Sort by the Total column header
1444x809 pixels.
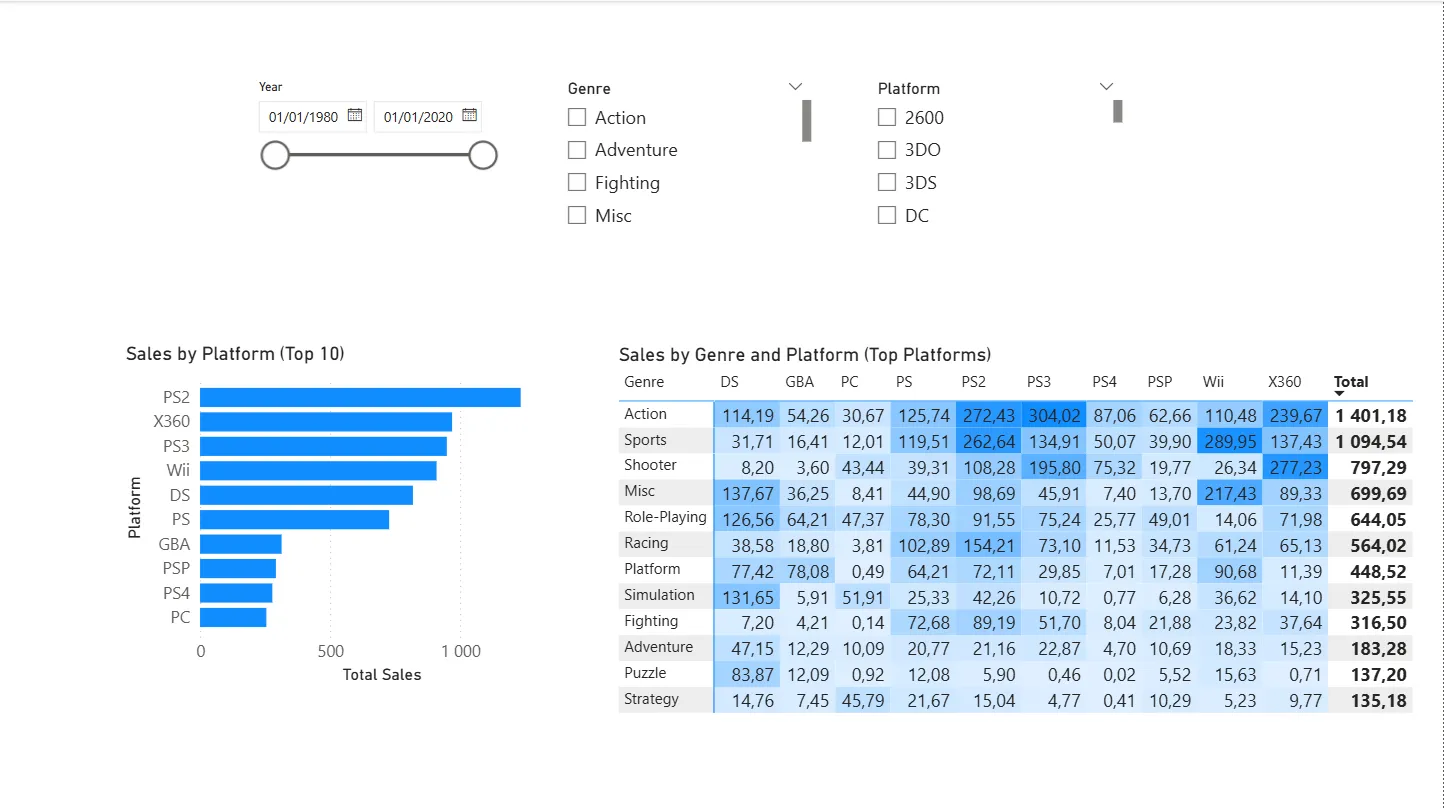[x=1351, y=381]
